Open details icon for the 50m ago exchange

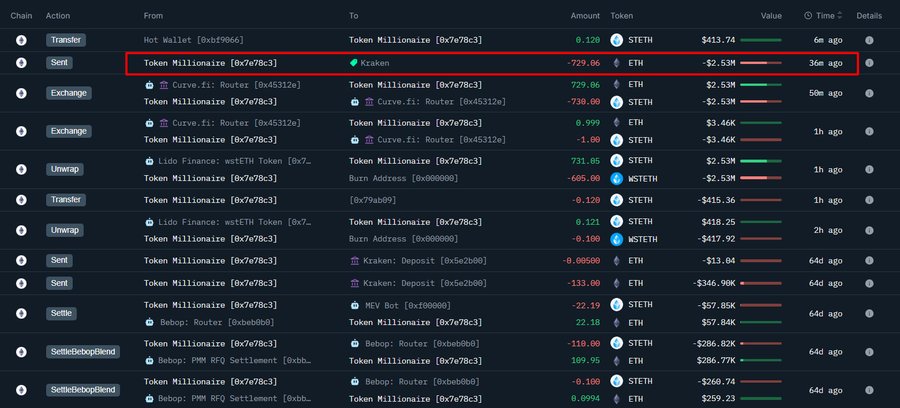869,93
